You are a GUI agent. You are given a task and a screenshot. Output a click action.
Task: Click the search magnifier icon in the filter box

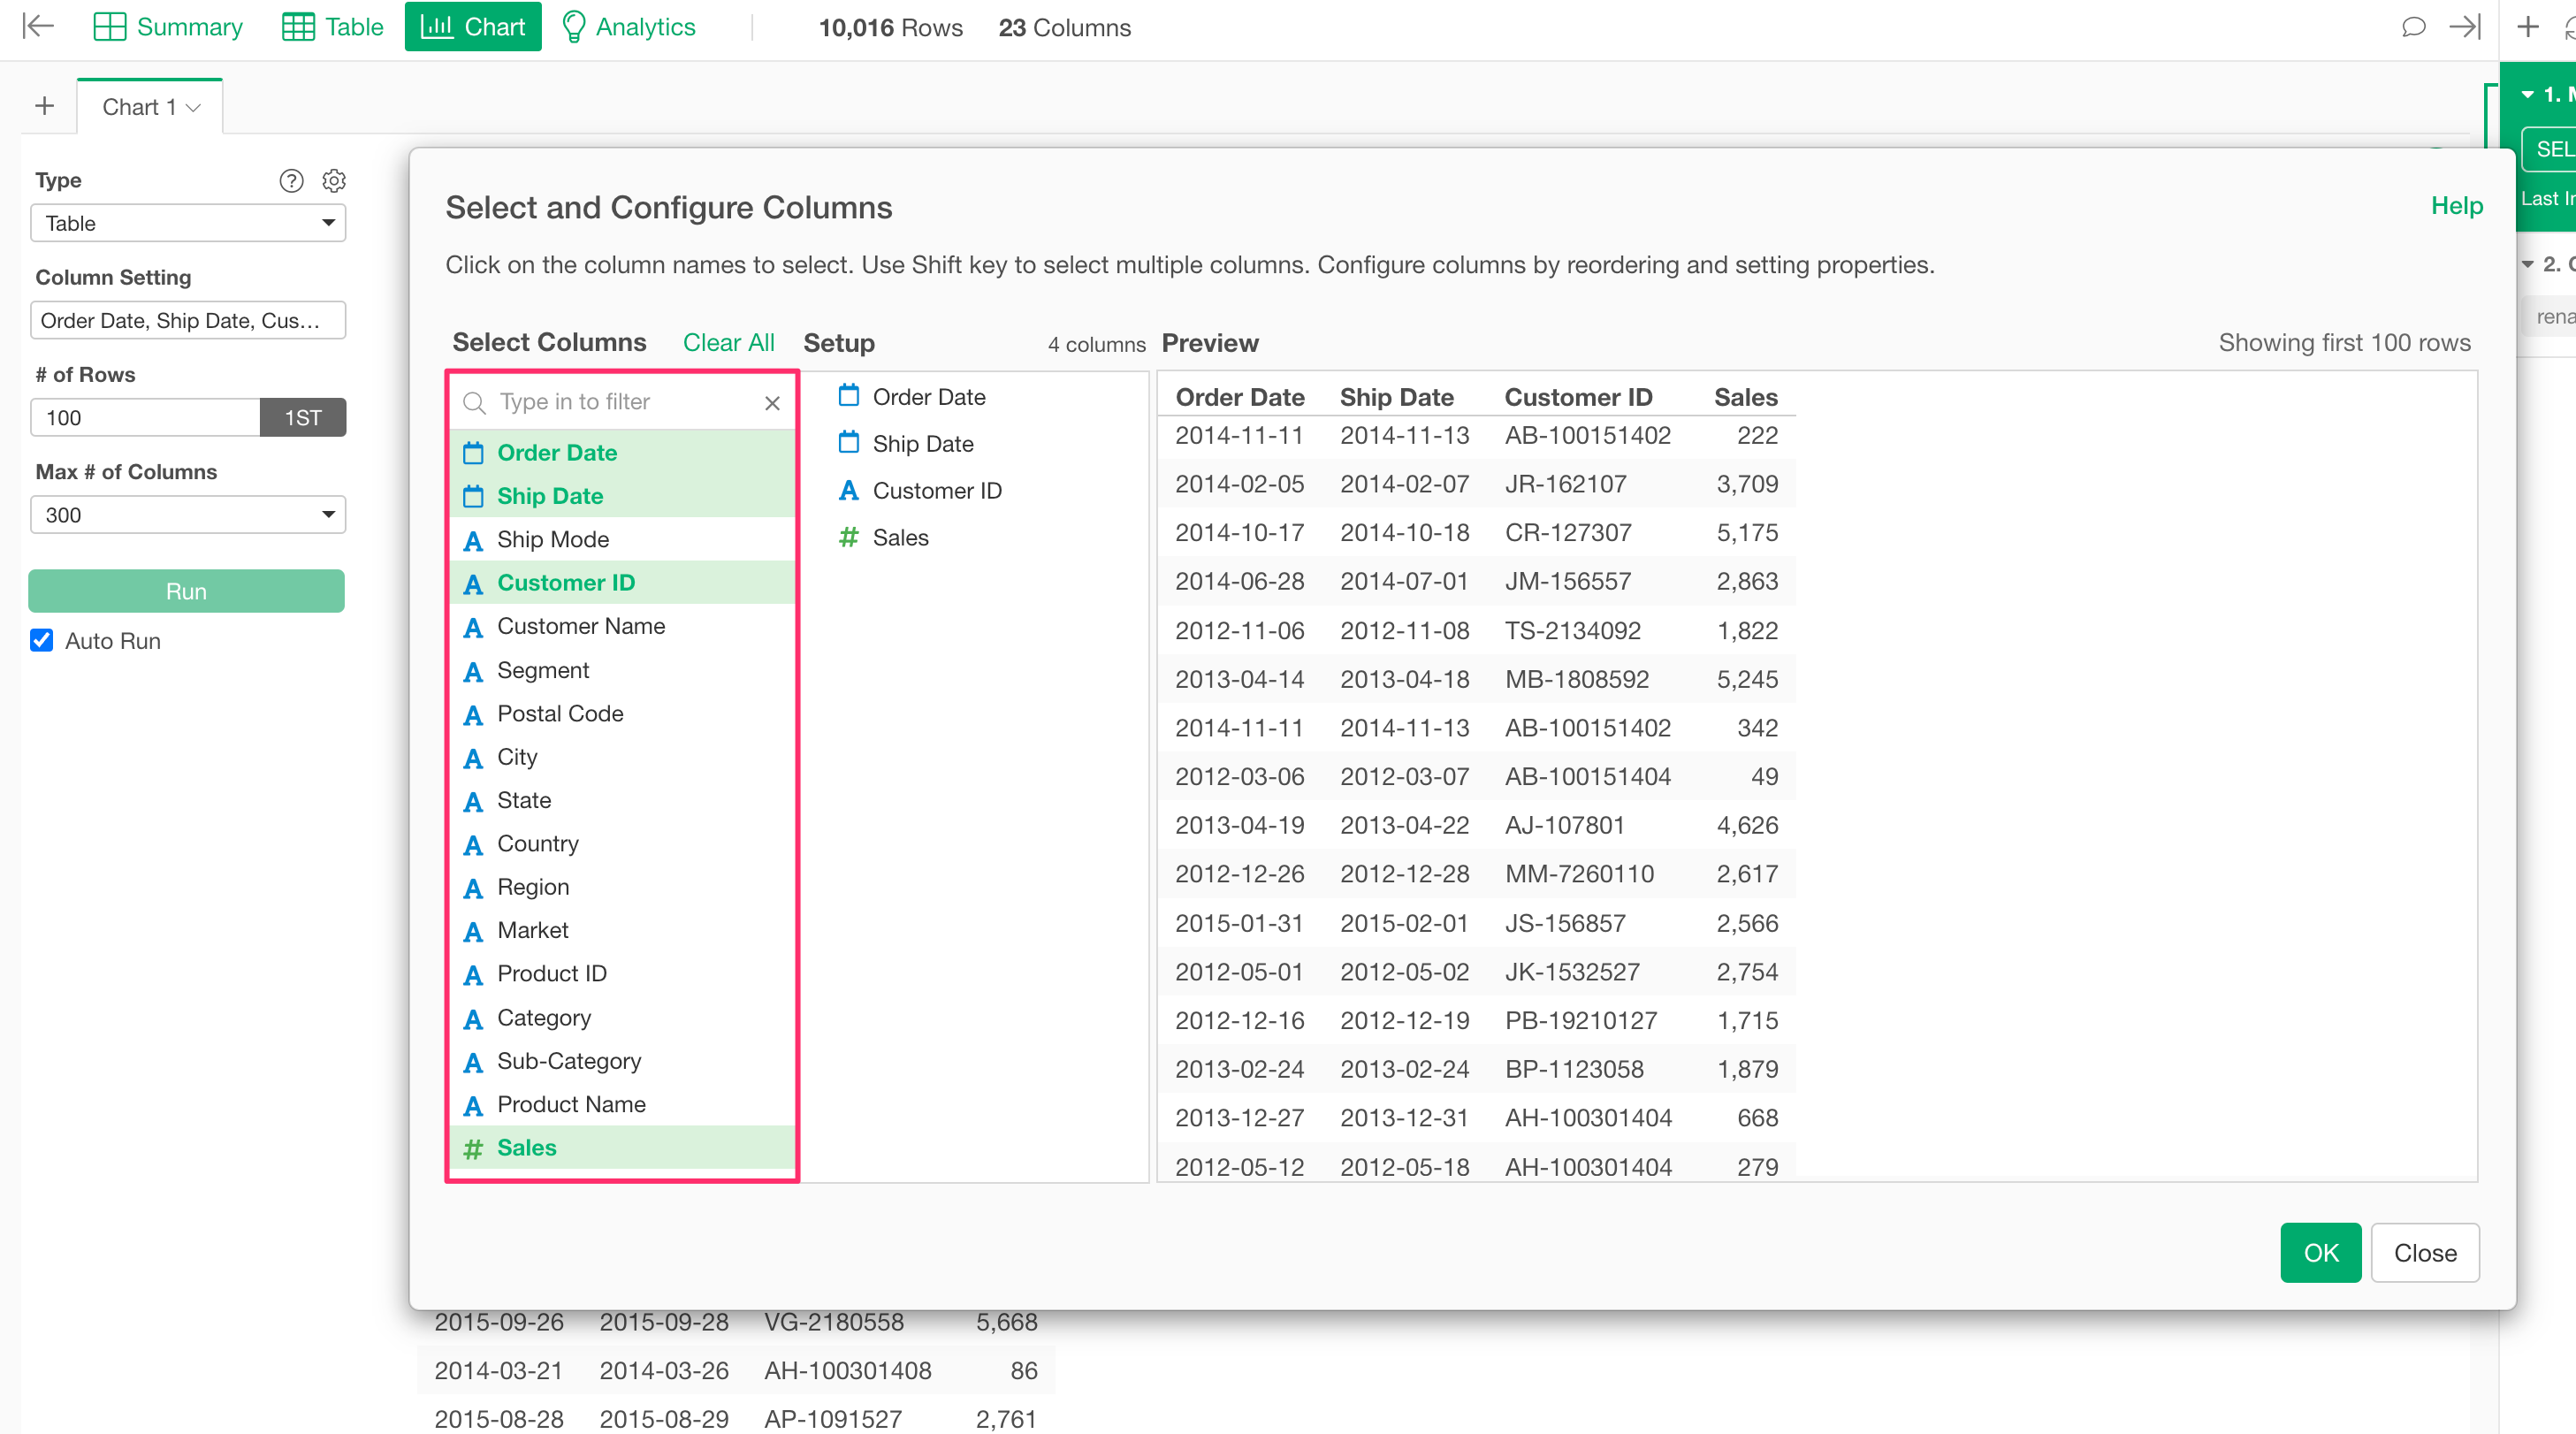click(x=474, y=402)
